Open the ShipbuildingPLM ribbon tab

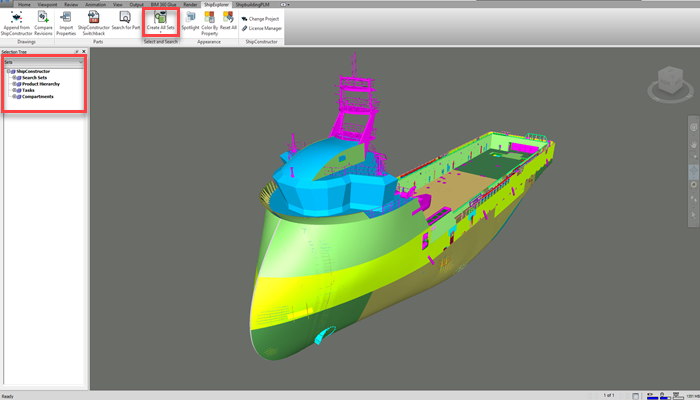[x=252, y=4]
